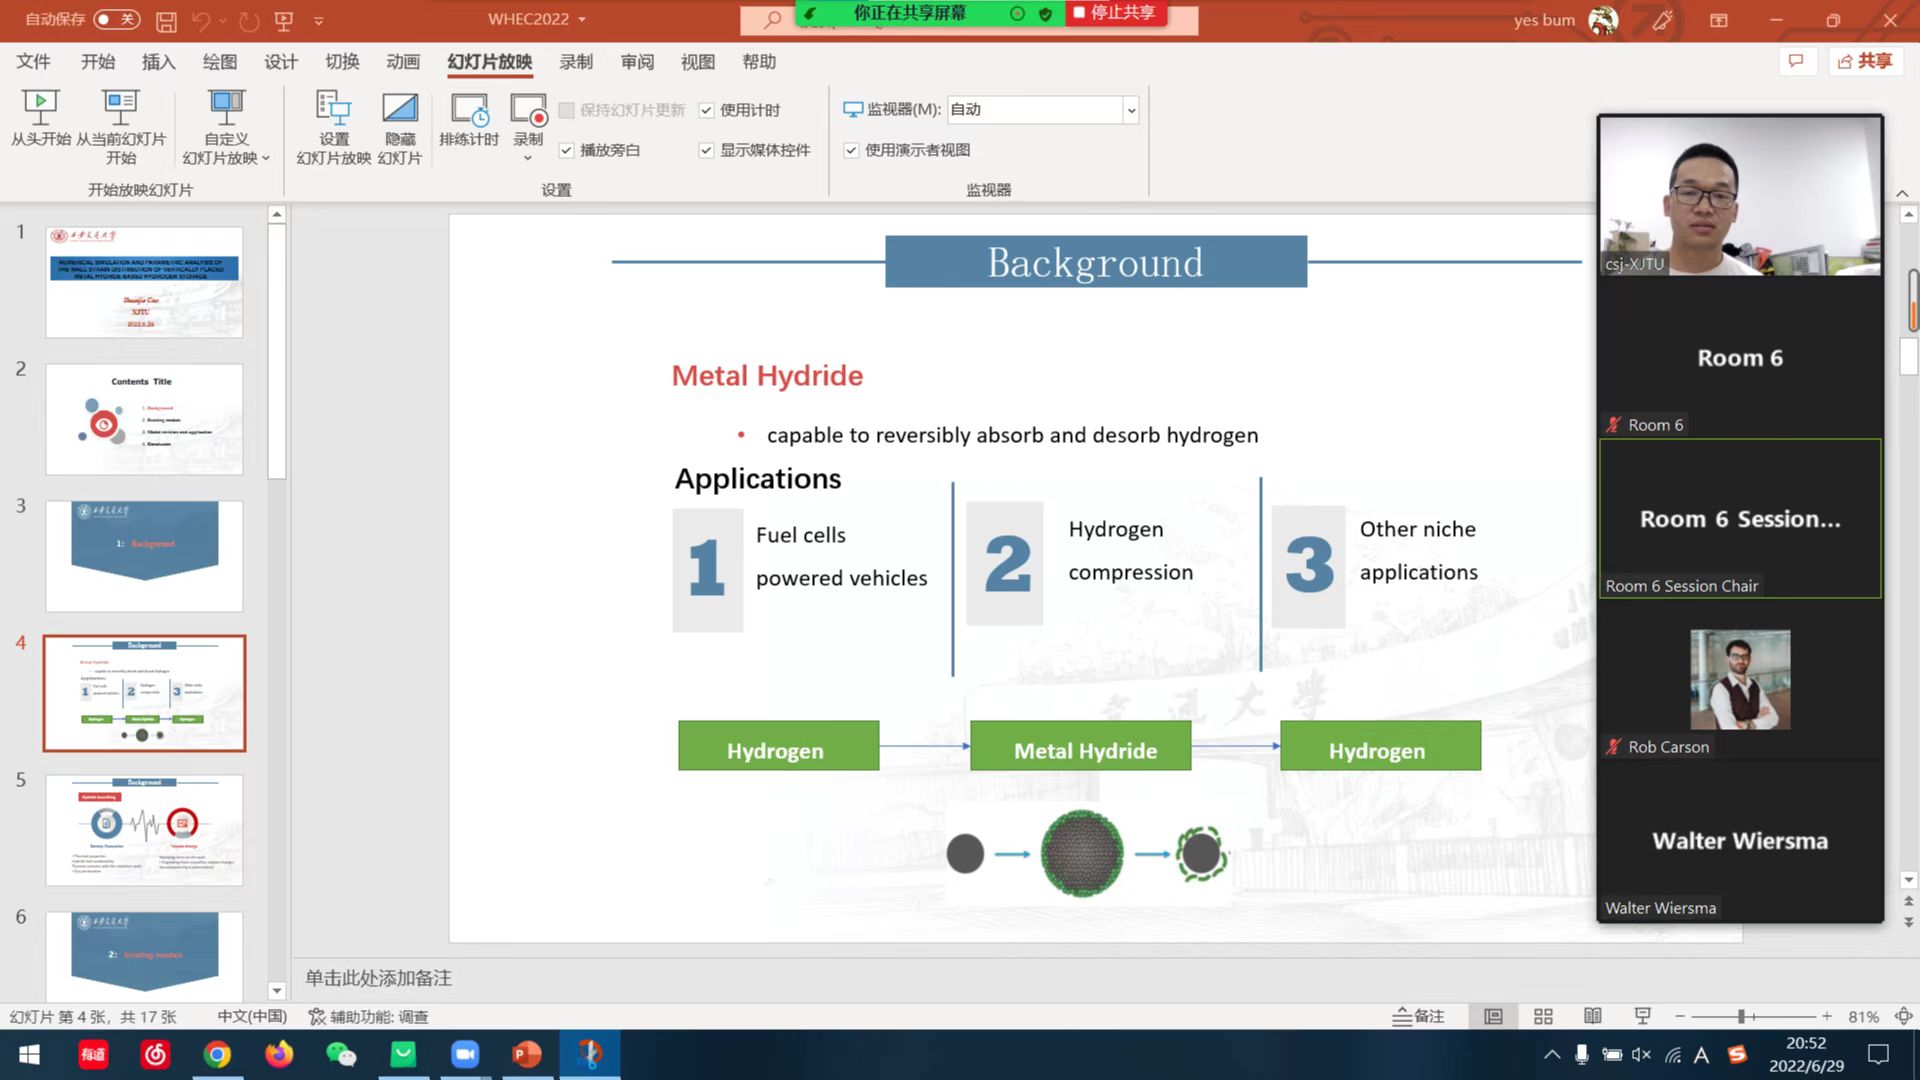Start slideshow from current slide
This screenshot has width=1920, height=1080.
120,106
